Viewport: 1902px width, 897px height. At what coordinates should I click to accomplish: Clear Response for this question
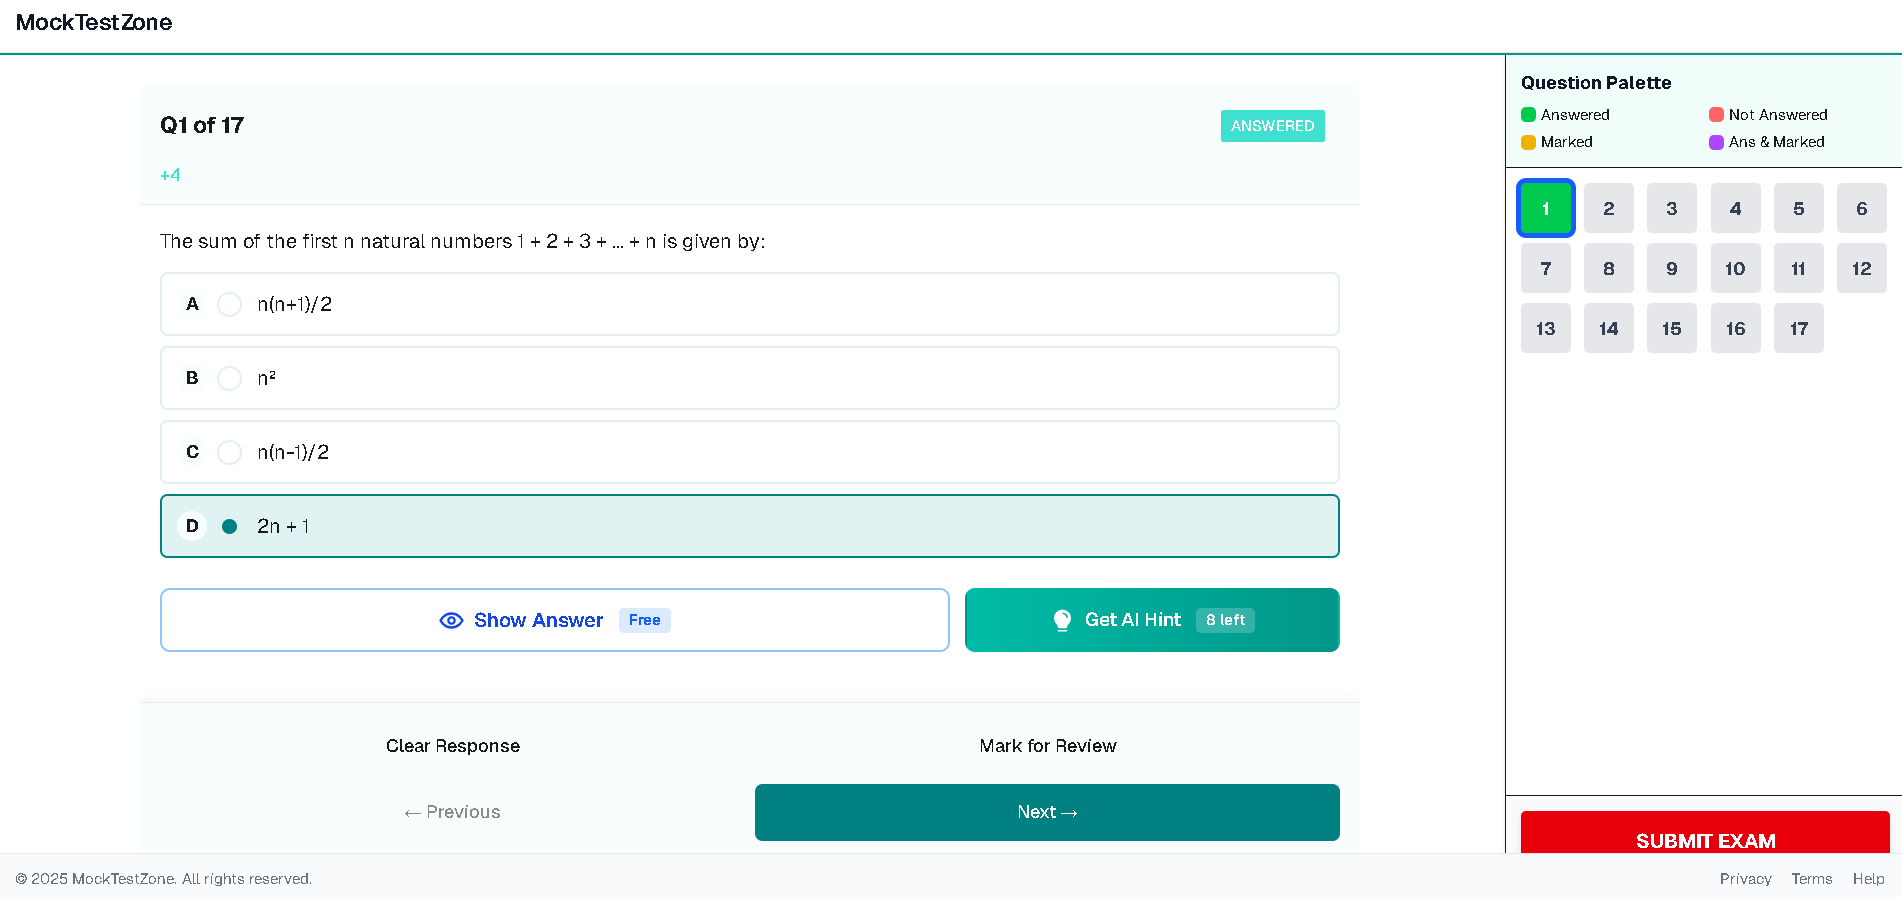[x=452, y=746]
